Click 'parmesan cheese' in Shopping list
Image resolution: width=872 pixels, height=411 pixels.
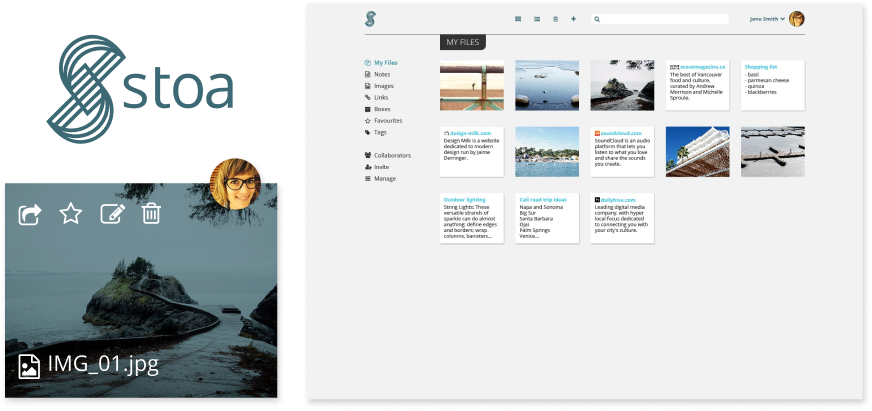[767, 81]
